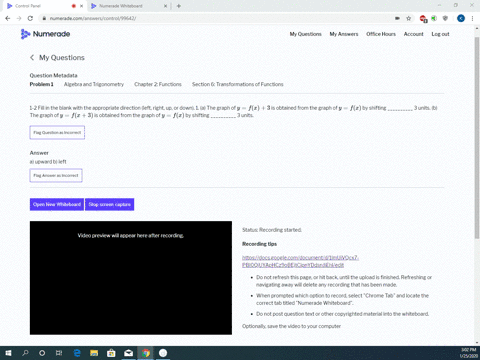Open the Chrome three-dot menu
This screenshot has height=360, width=480.
click(472, 18)
